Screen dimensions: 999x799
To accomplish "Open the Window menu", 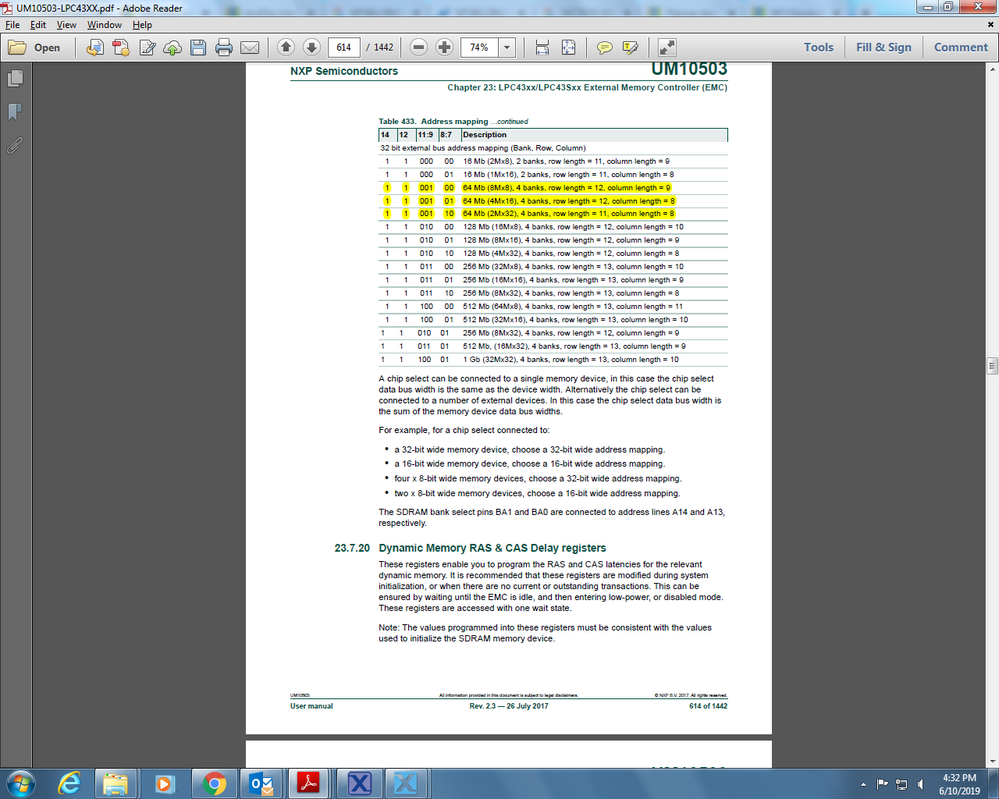I will pyautogui.click(x=104, y=25).
